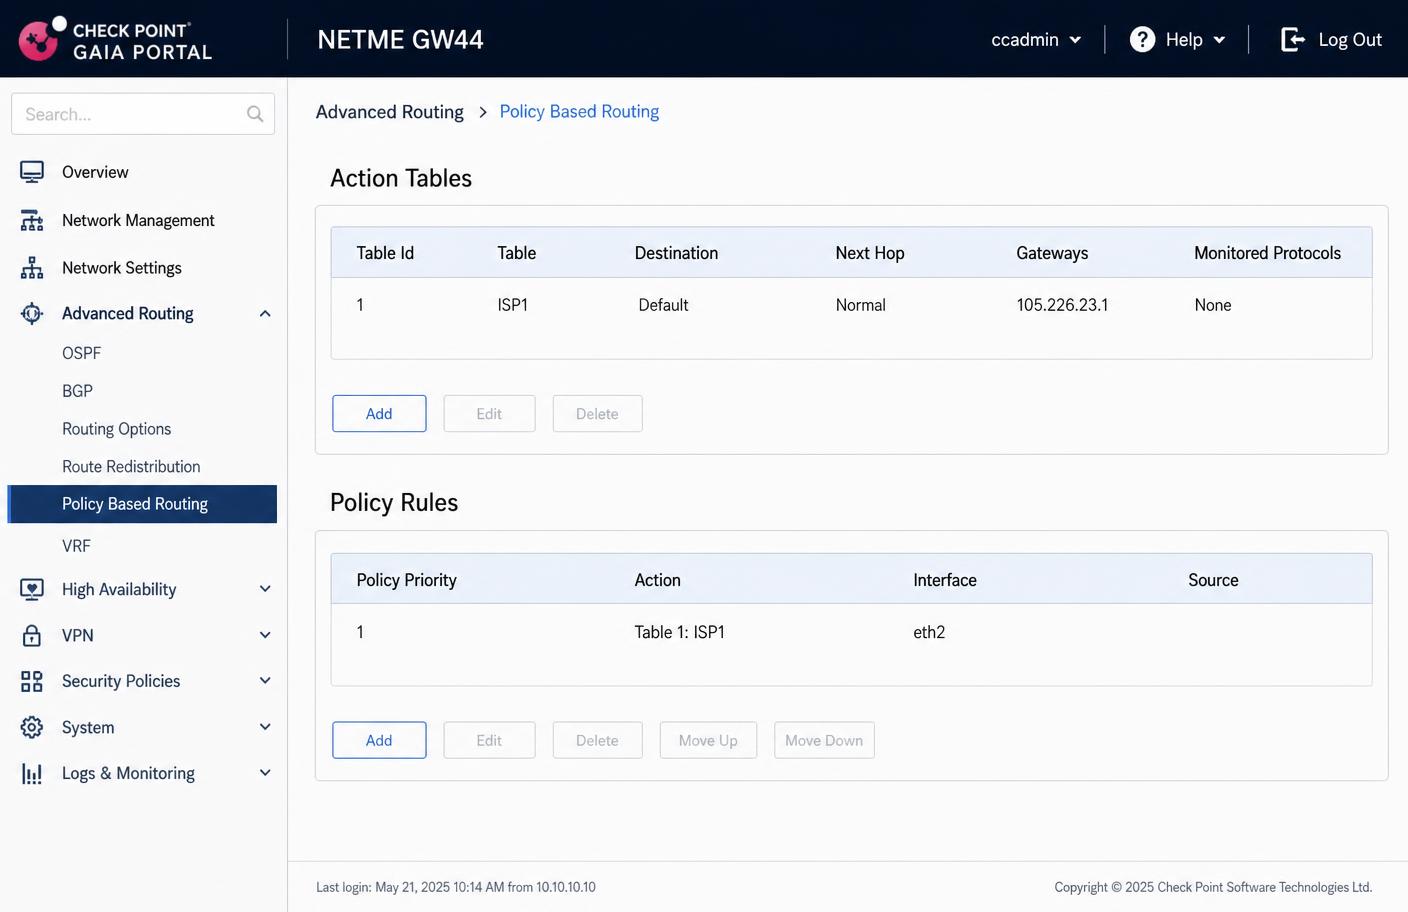
Task: Select the ISP1 table cell
Action: 513,305
